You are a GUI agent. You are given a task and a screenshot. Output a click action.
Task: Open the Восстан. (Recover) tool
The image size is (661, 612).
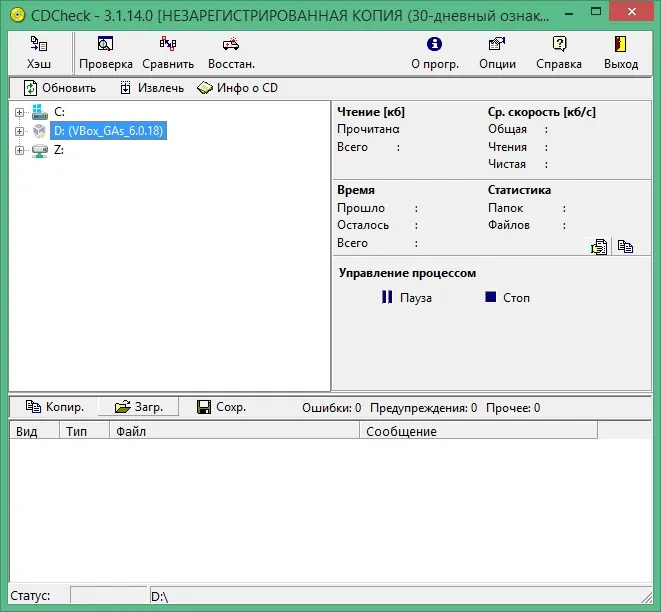(x=231, y=54)
